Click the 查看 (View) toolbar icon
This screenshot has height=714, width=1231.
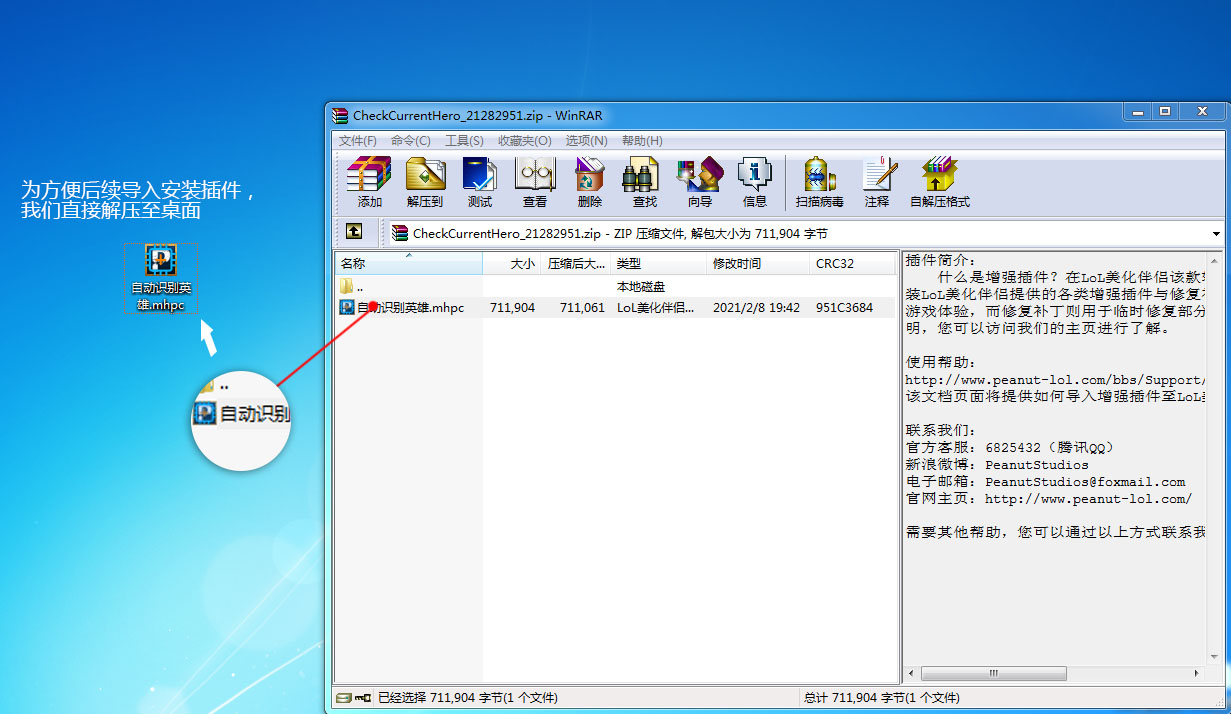tap(535, 182)
